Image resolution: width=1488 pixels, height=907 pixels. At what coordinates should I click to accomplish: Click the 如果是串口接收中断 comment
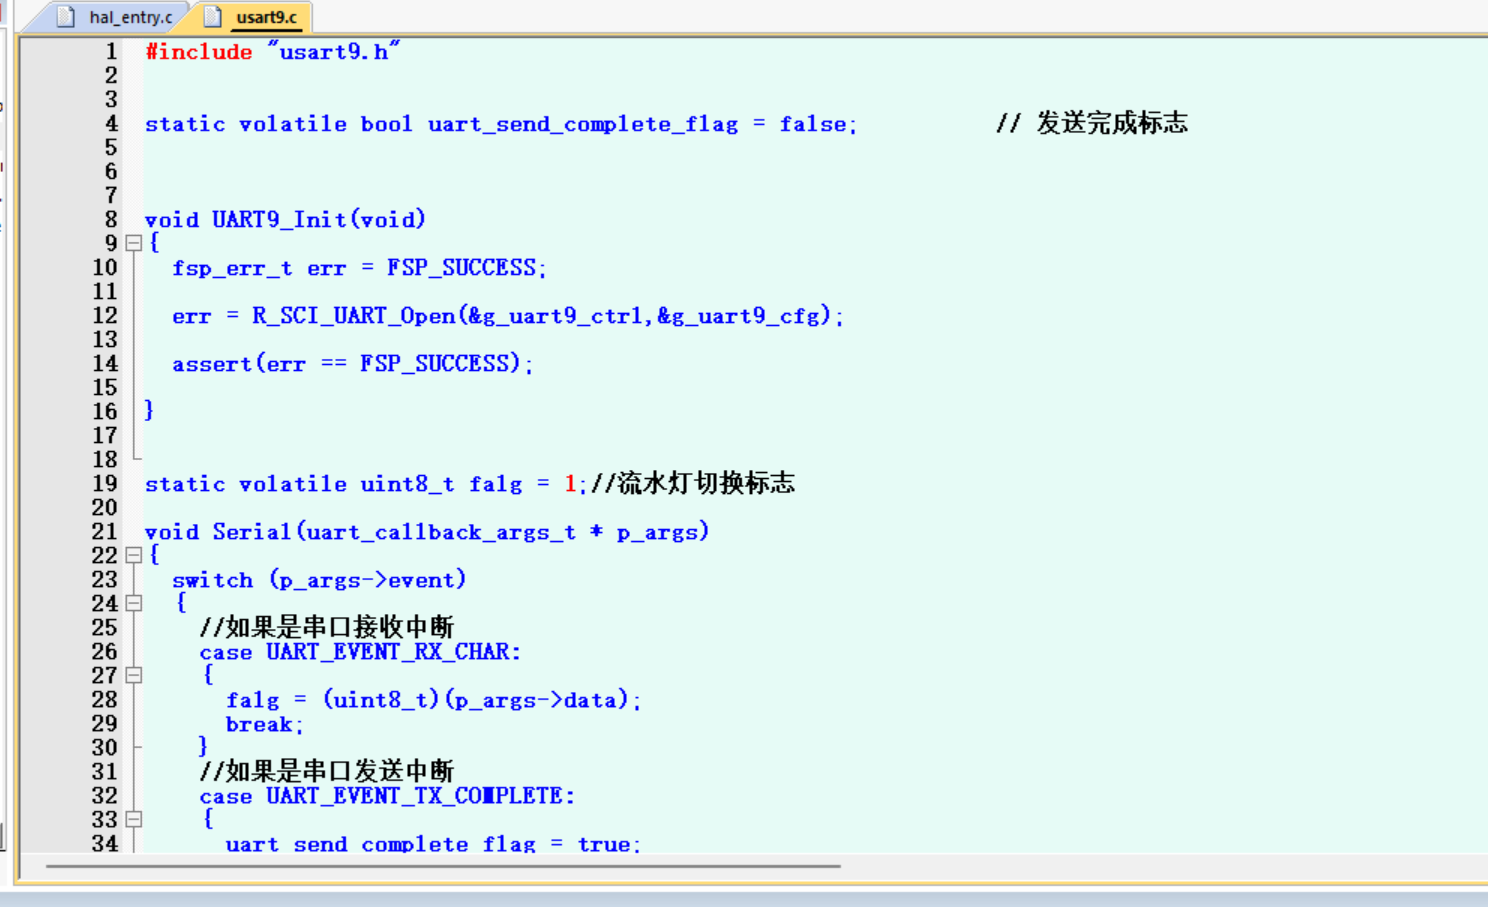click(x=326, y=627)
